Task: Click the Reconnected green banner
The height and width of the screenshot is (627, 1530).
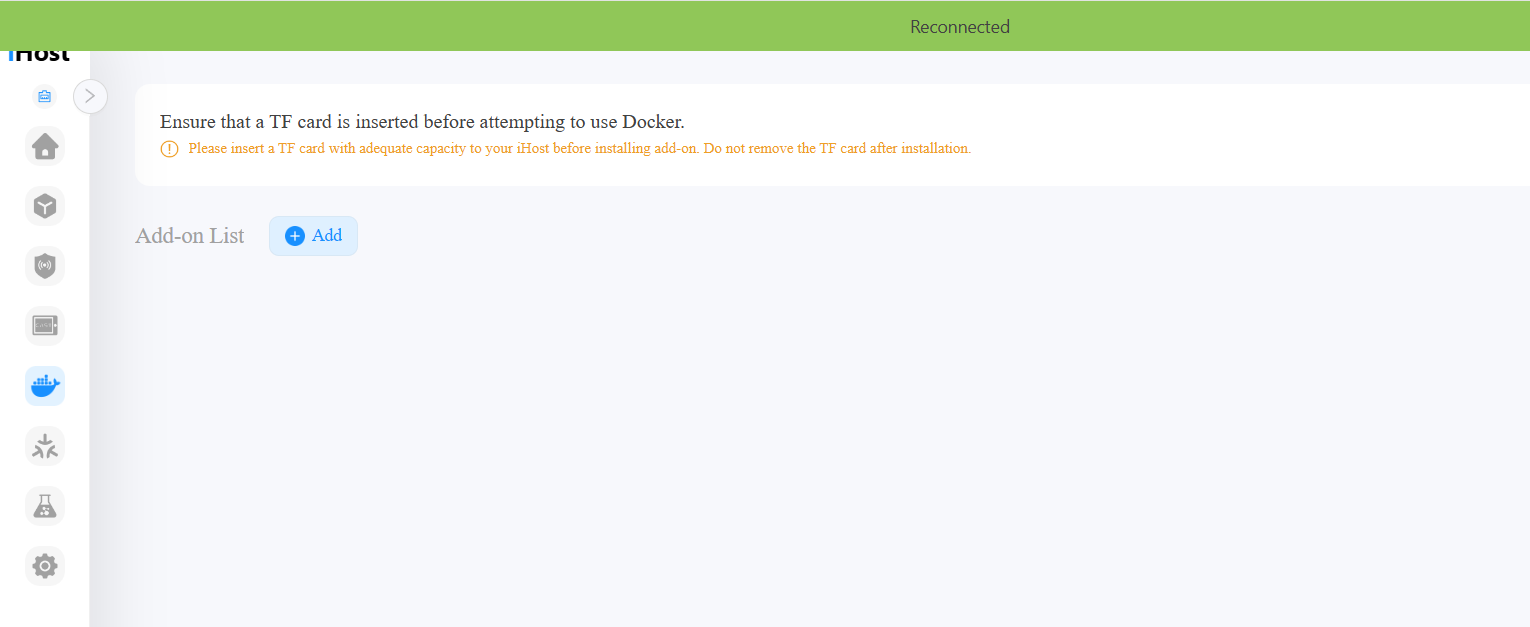Action: [x=765, y=26]
